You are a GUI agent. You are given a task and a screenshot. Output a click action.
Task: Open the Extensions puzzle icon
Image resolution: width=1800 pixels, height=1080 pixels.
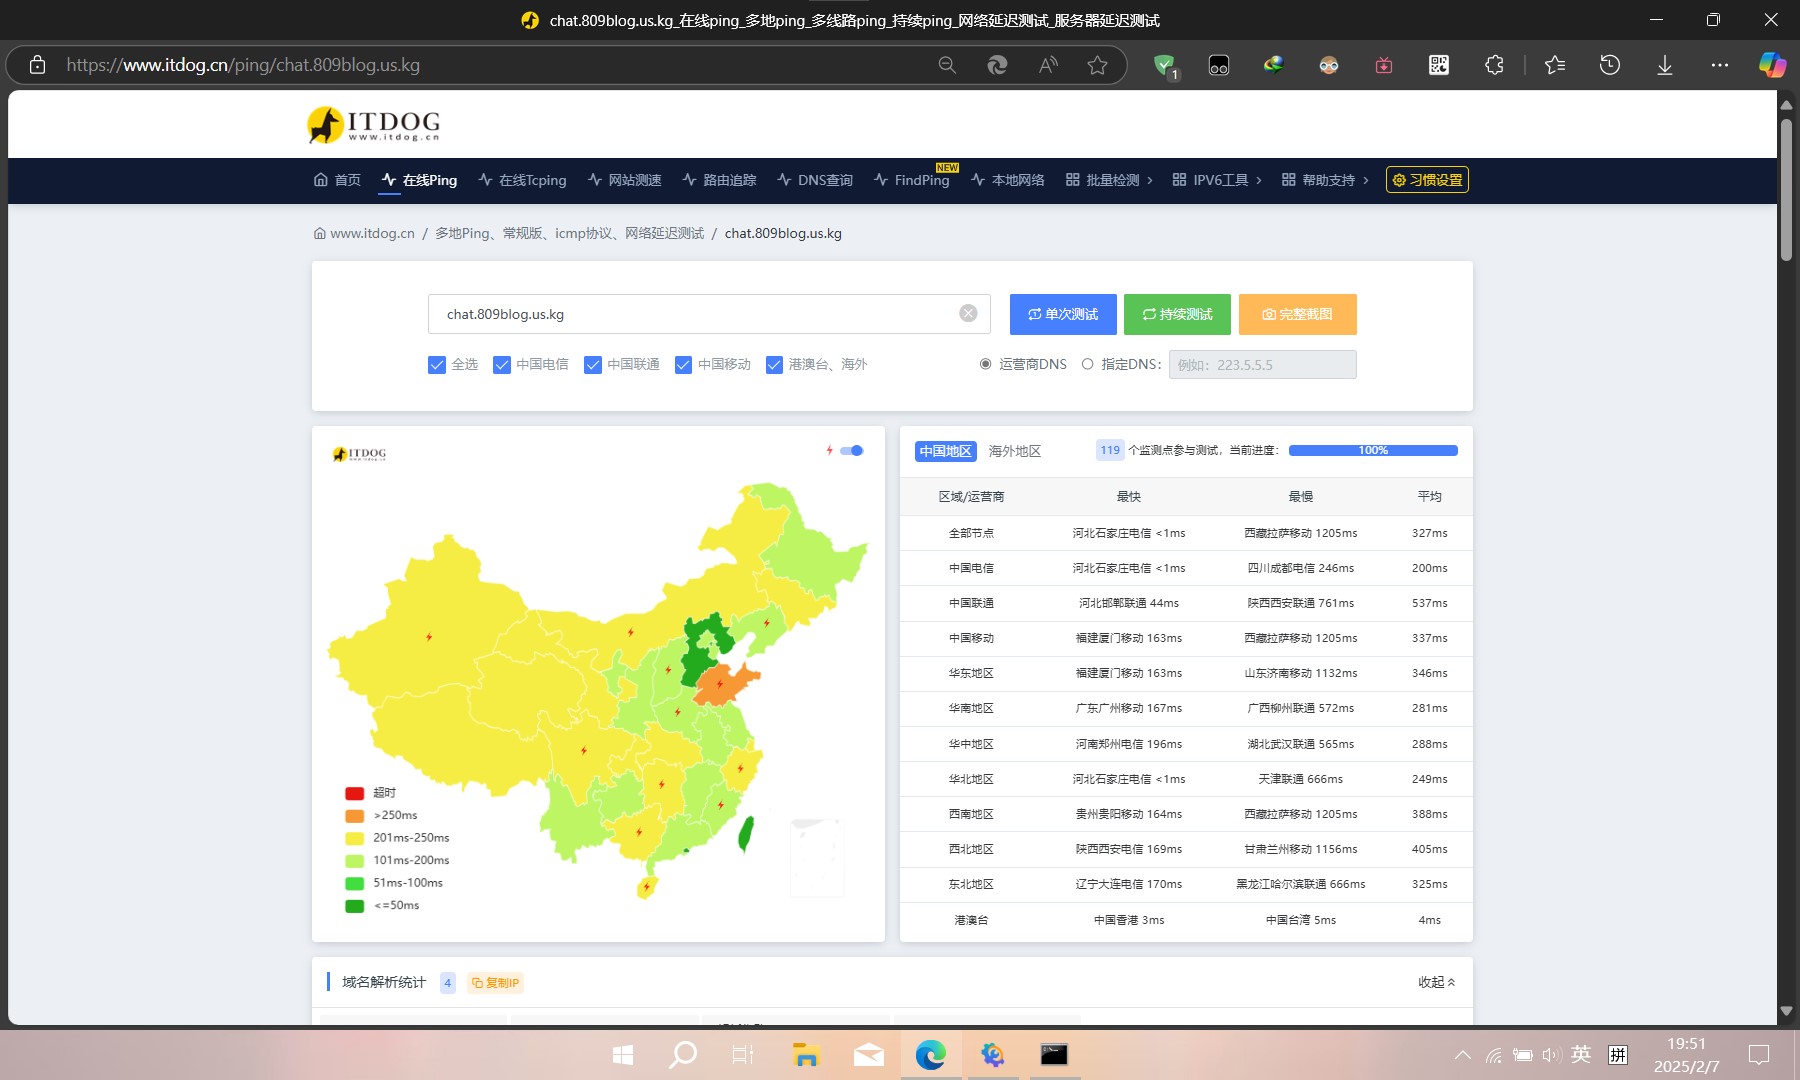coord(1494,65)
